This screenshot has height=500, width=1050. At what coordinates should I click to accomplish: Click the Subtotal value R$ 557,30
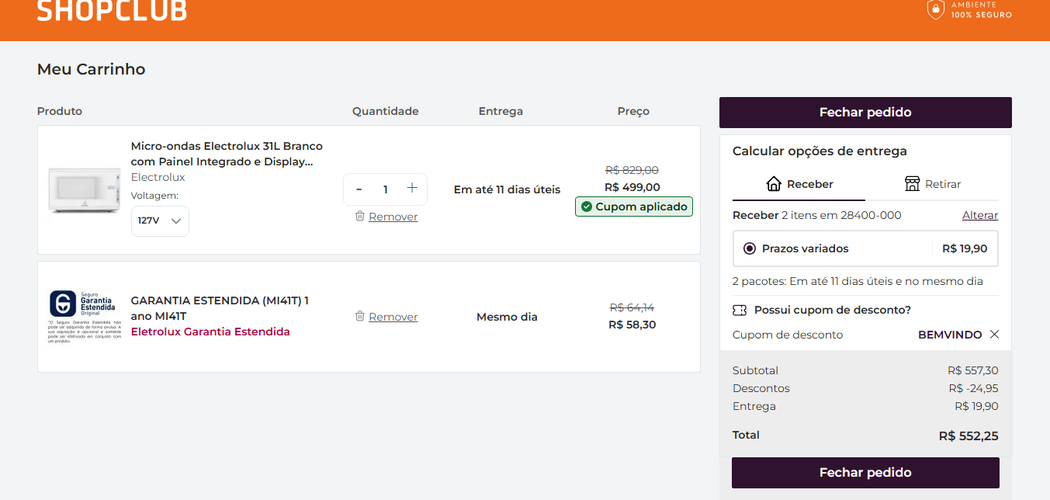pyautogui.click(x=973, y=370)
